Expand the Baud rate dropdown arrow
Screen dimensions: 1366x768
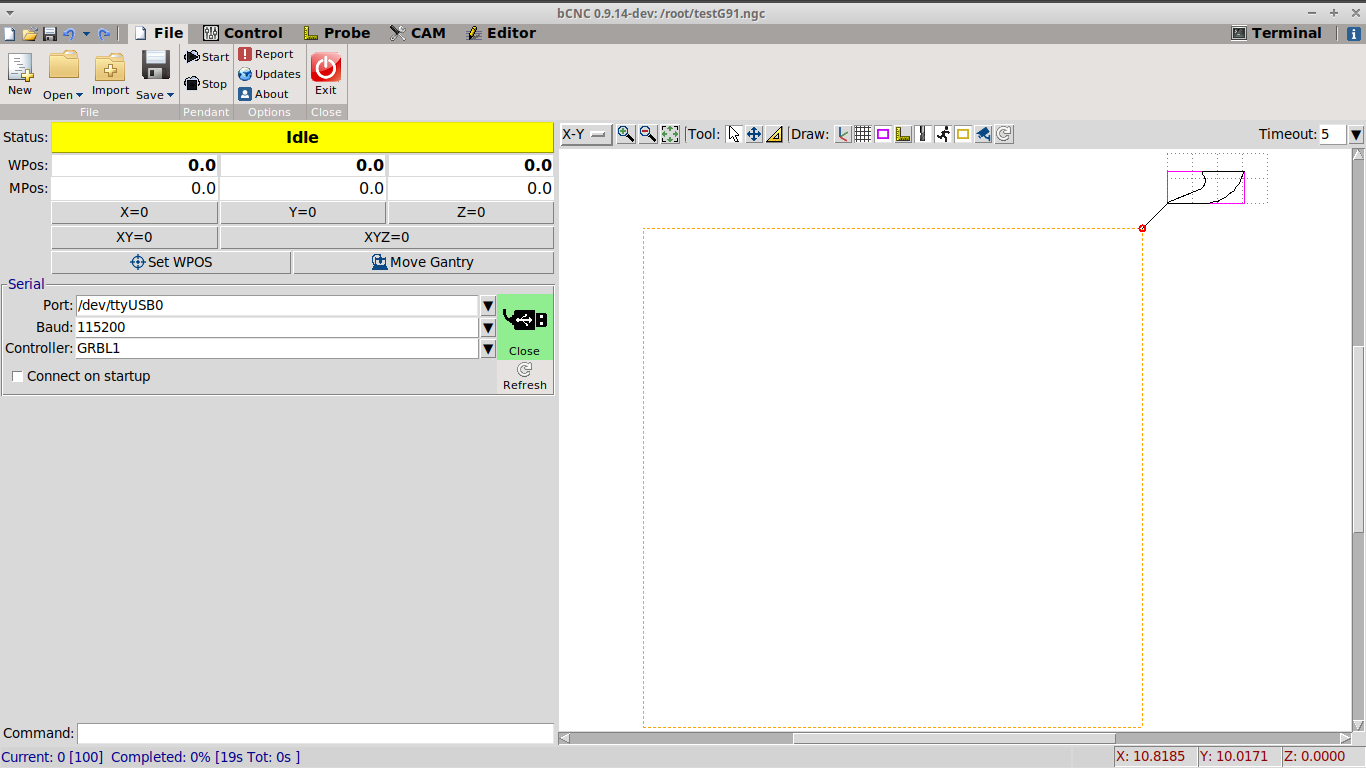488,327
